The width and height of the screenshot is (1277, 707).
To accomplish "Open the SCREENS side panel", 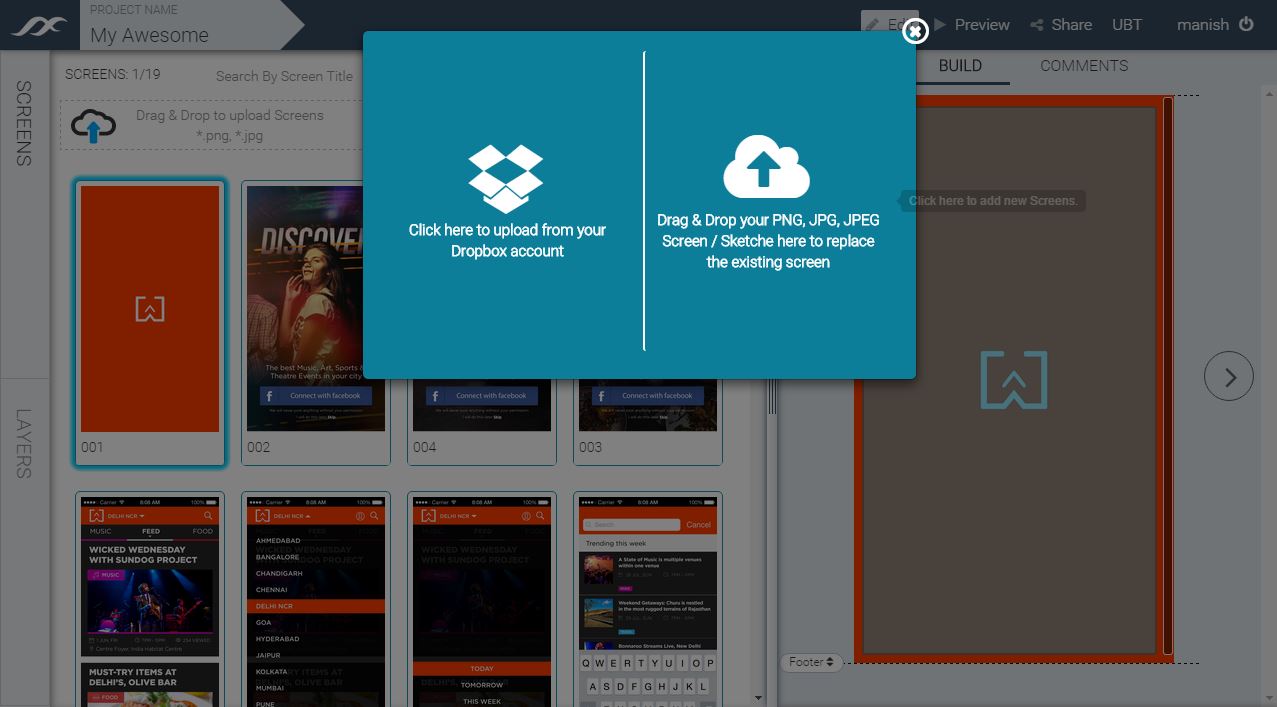I will [24, 123].
